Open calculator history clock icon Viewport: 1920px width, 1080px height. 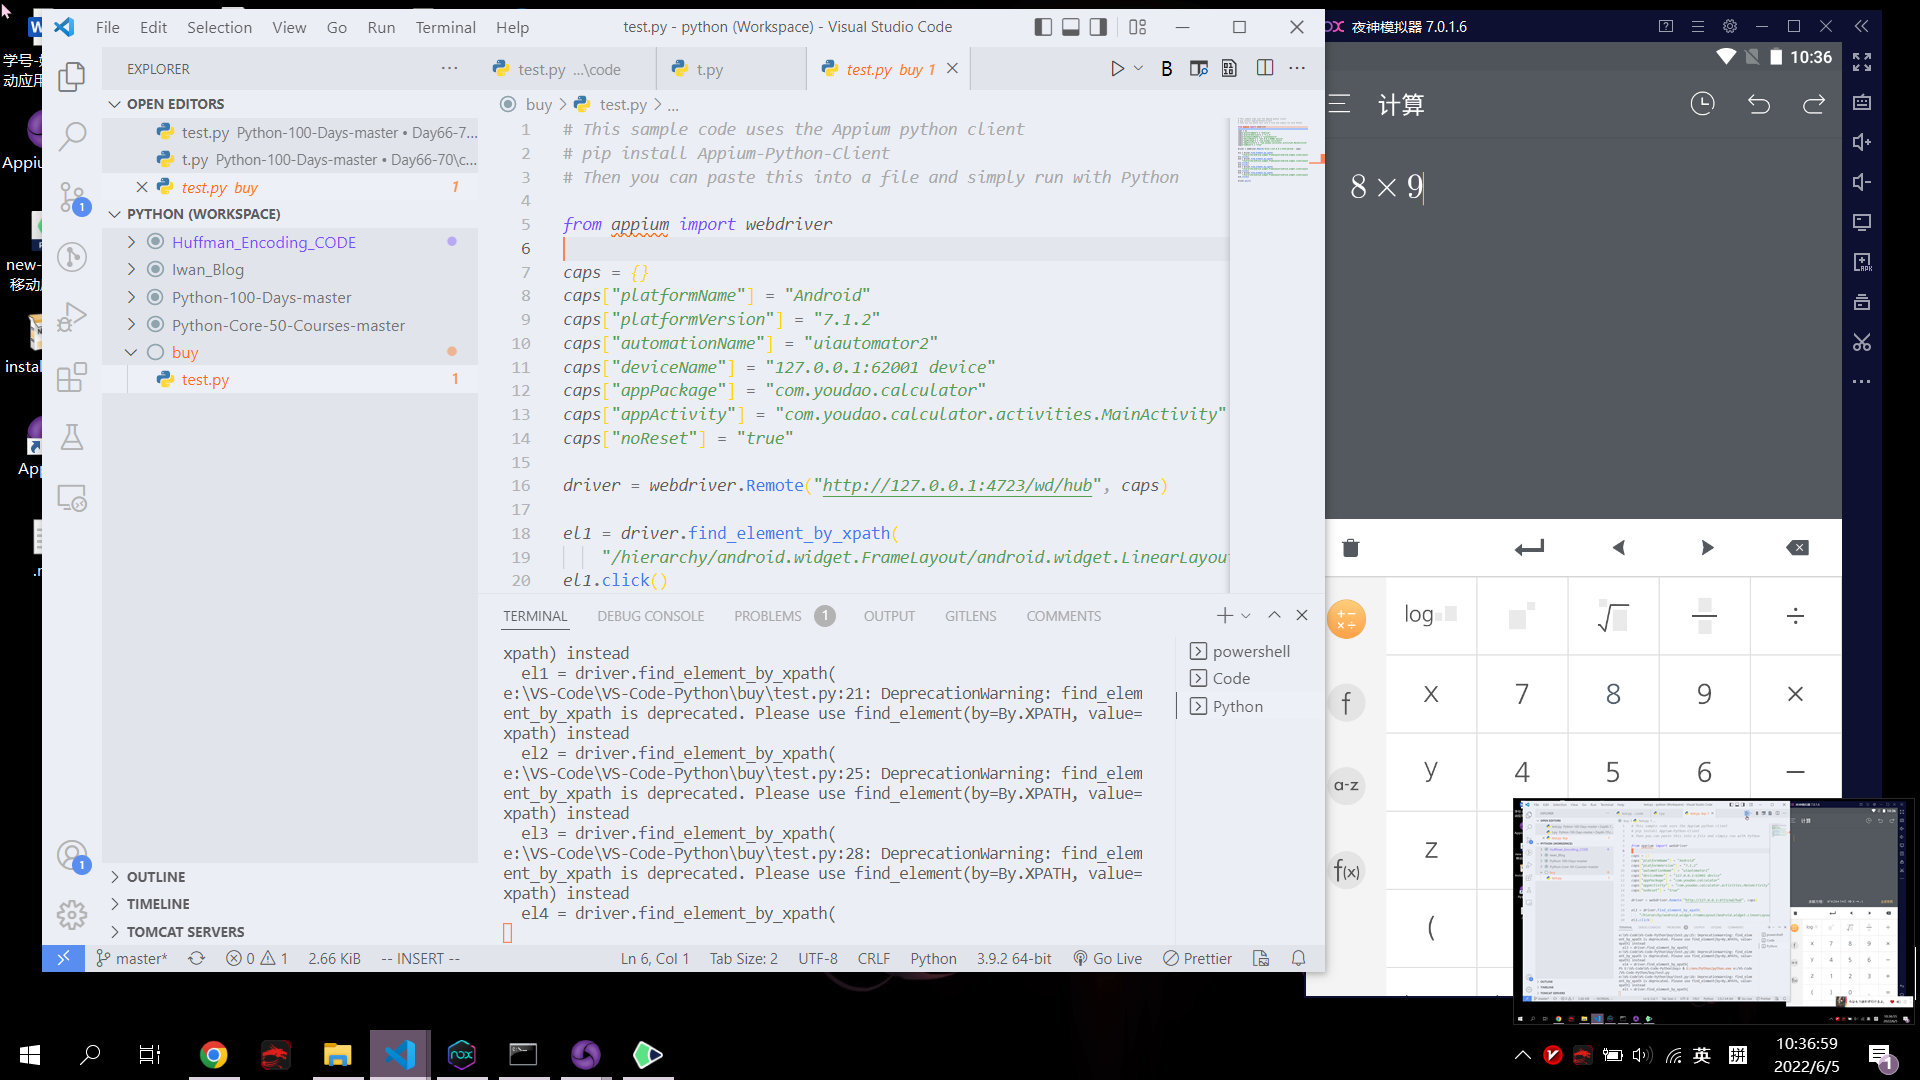click(x=1702, y=104)
